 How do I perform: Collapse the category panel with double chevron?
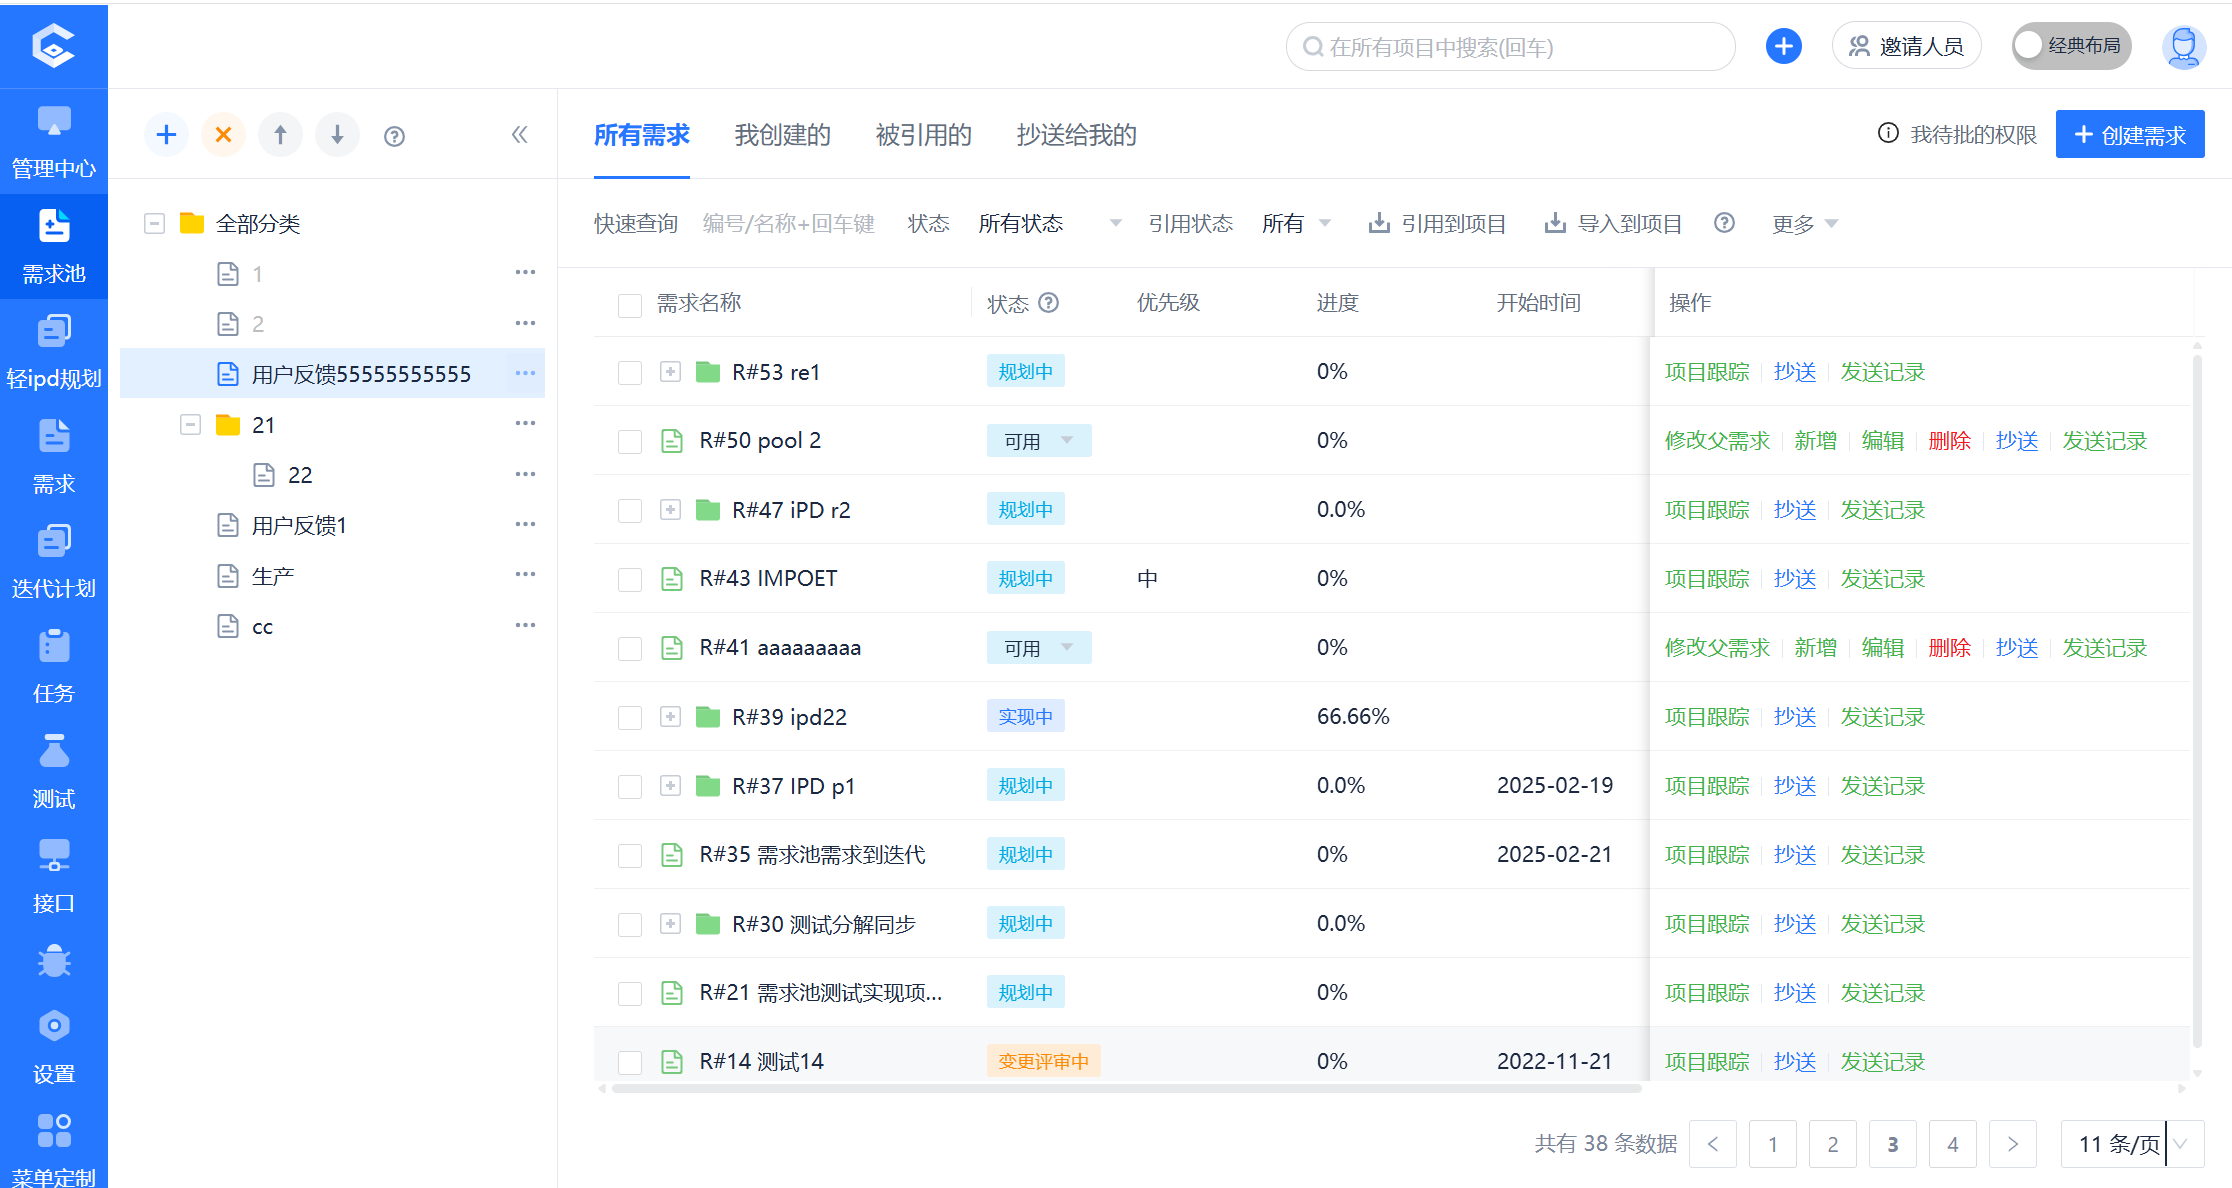(x=519, y=135)
